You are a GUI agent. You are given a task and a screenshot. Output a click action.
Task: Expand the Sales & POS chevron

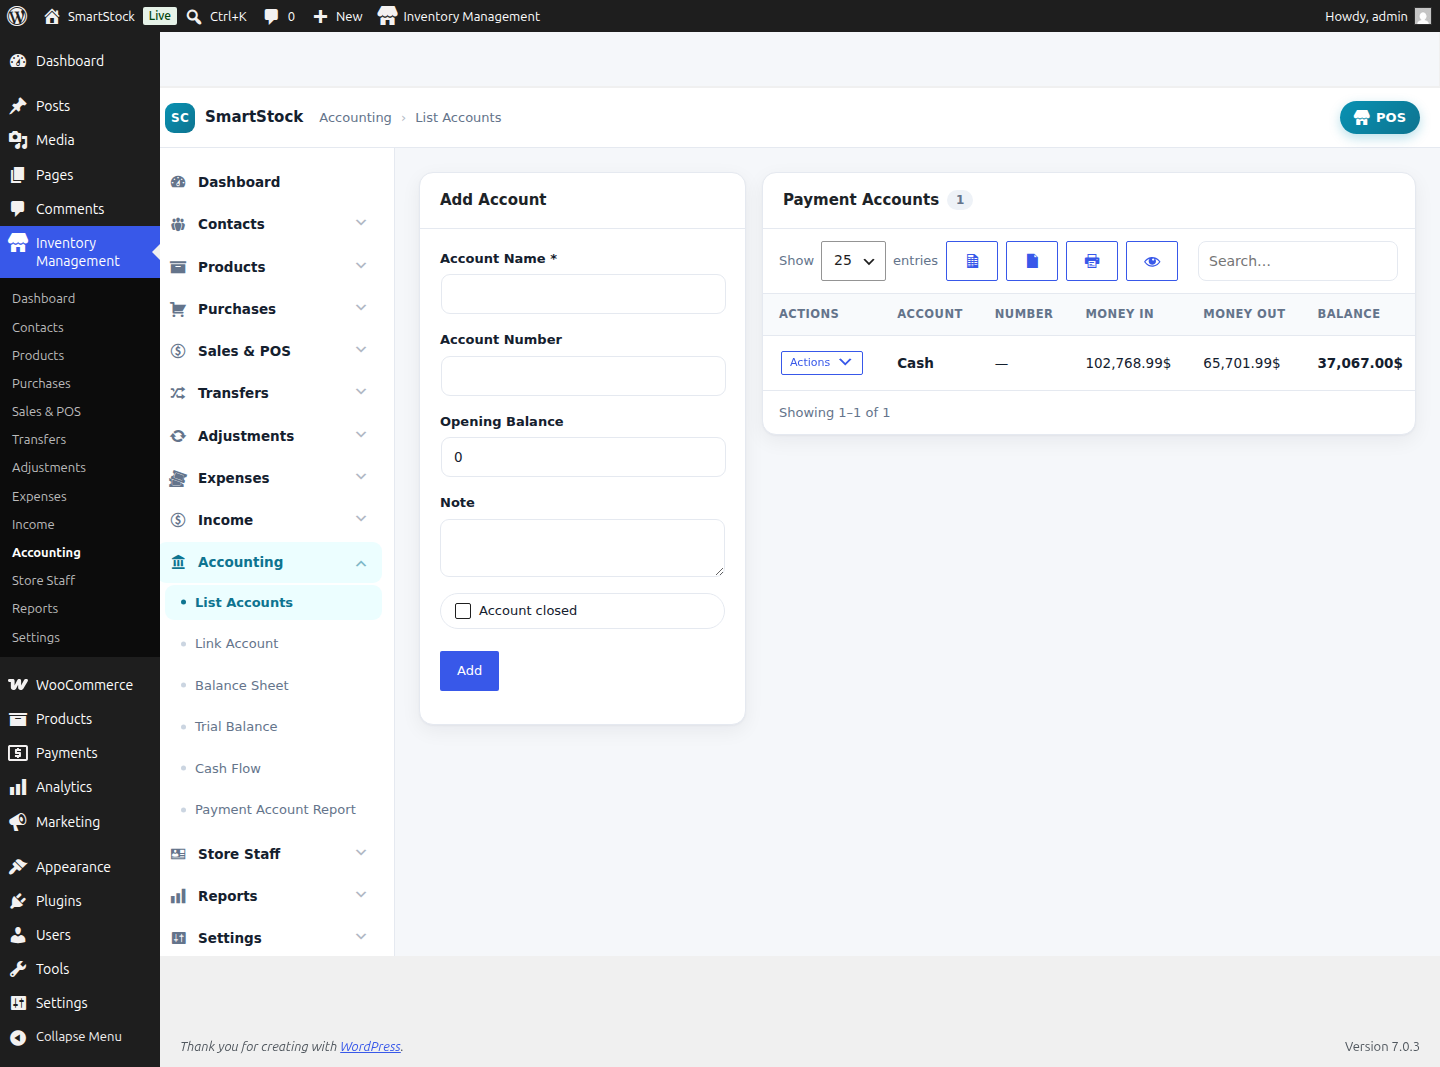point(361,350)
